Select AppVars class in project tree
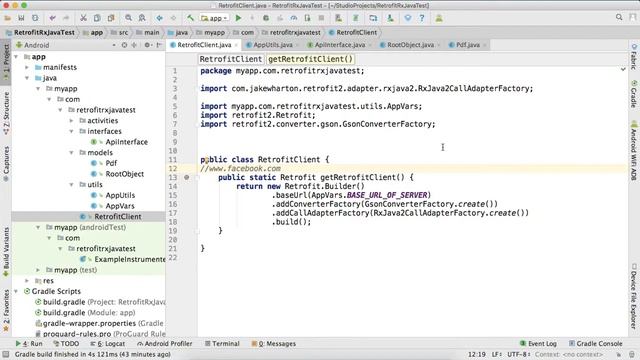 [x=120, y=206]
